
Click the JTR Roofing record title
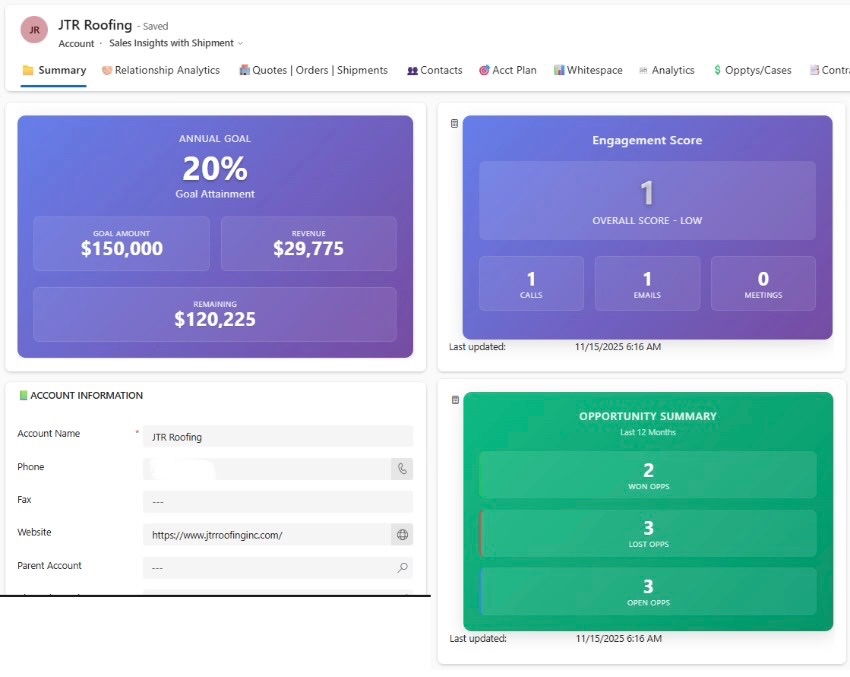[95, 25]
